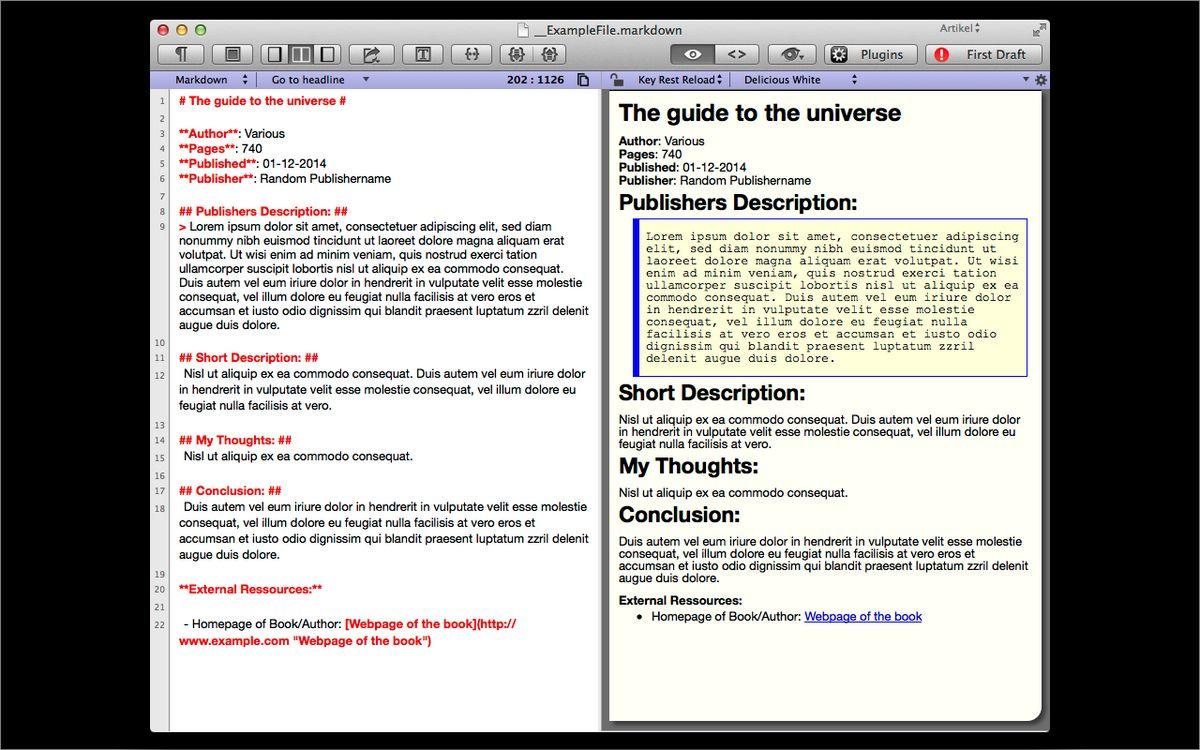Image resolution: width=1200 pixels, height=750 pixels.
Task: Show only the left editor pane
Action: (274, 55)
